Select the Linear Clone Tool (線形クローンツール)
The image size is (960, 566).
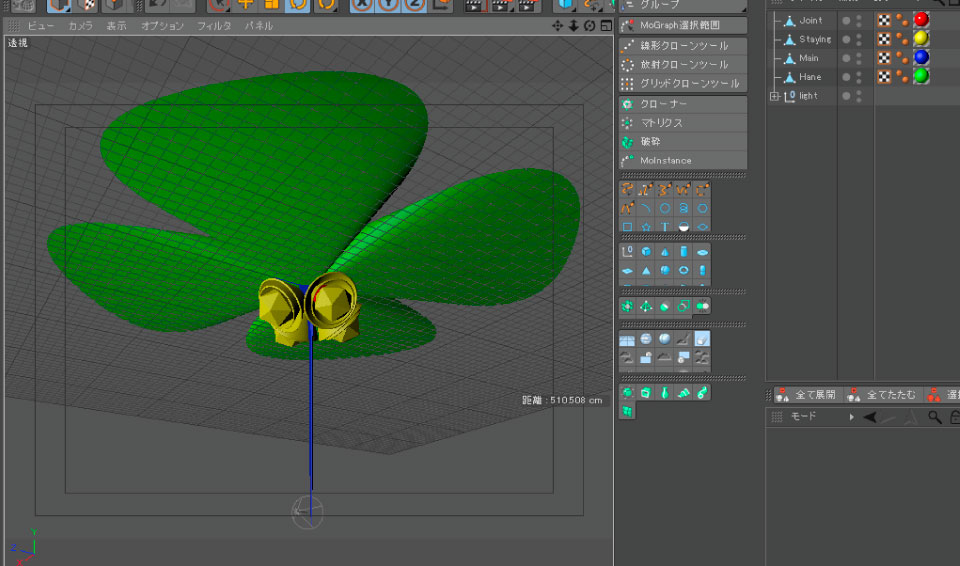[683, 46]
